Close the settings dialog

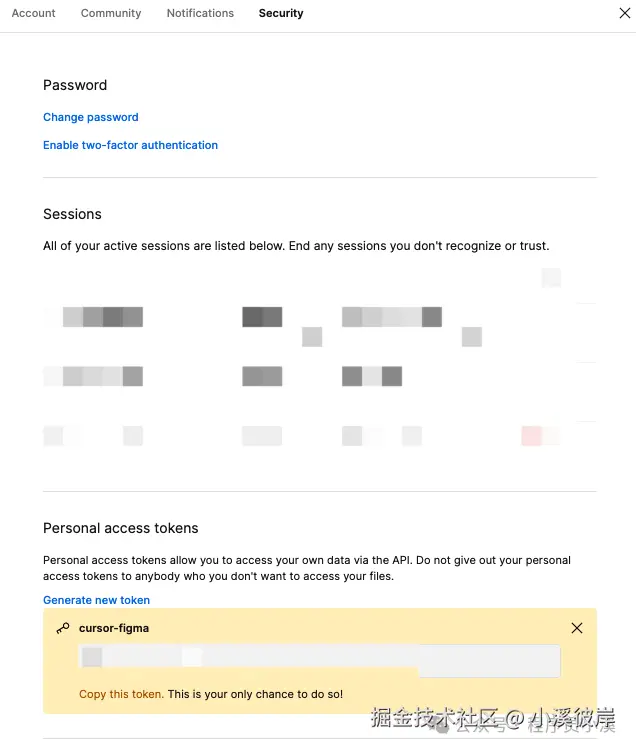click(x=625, y=13)
